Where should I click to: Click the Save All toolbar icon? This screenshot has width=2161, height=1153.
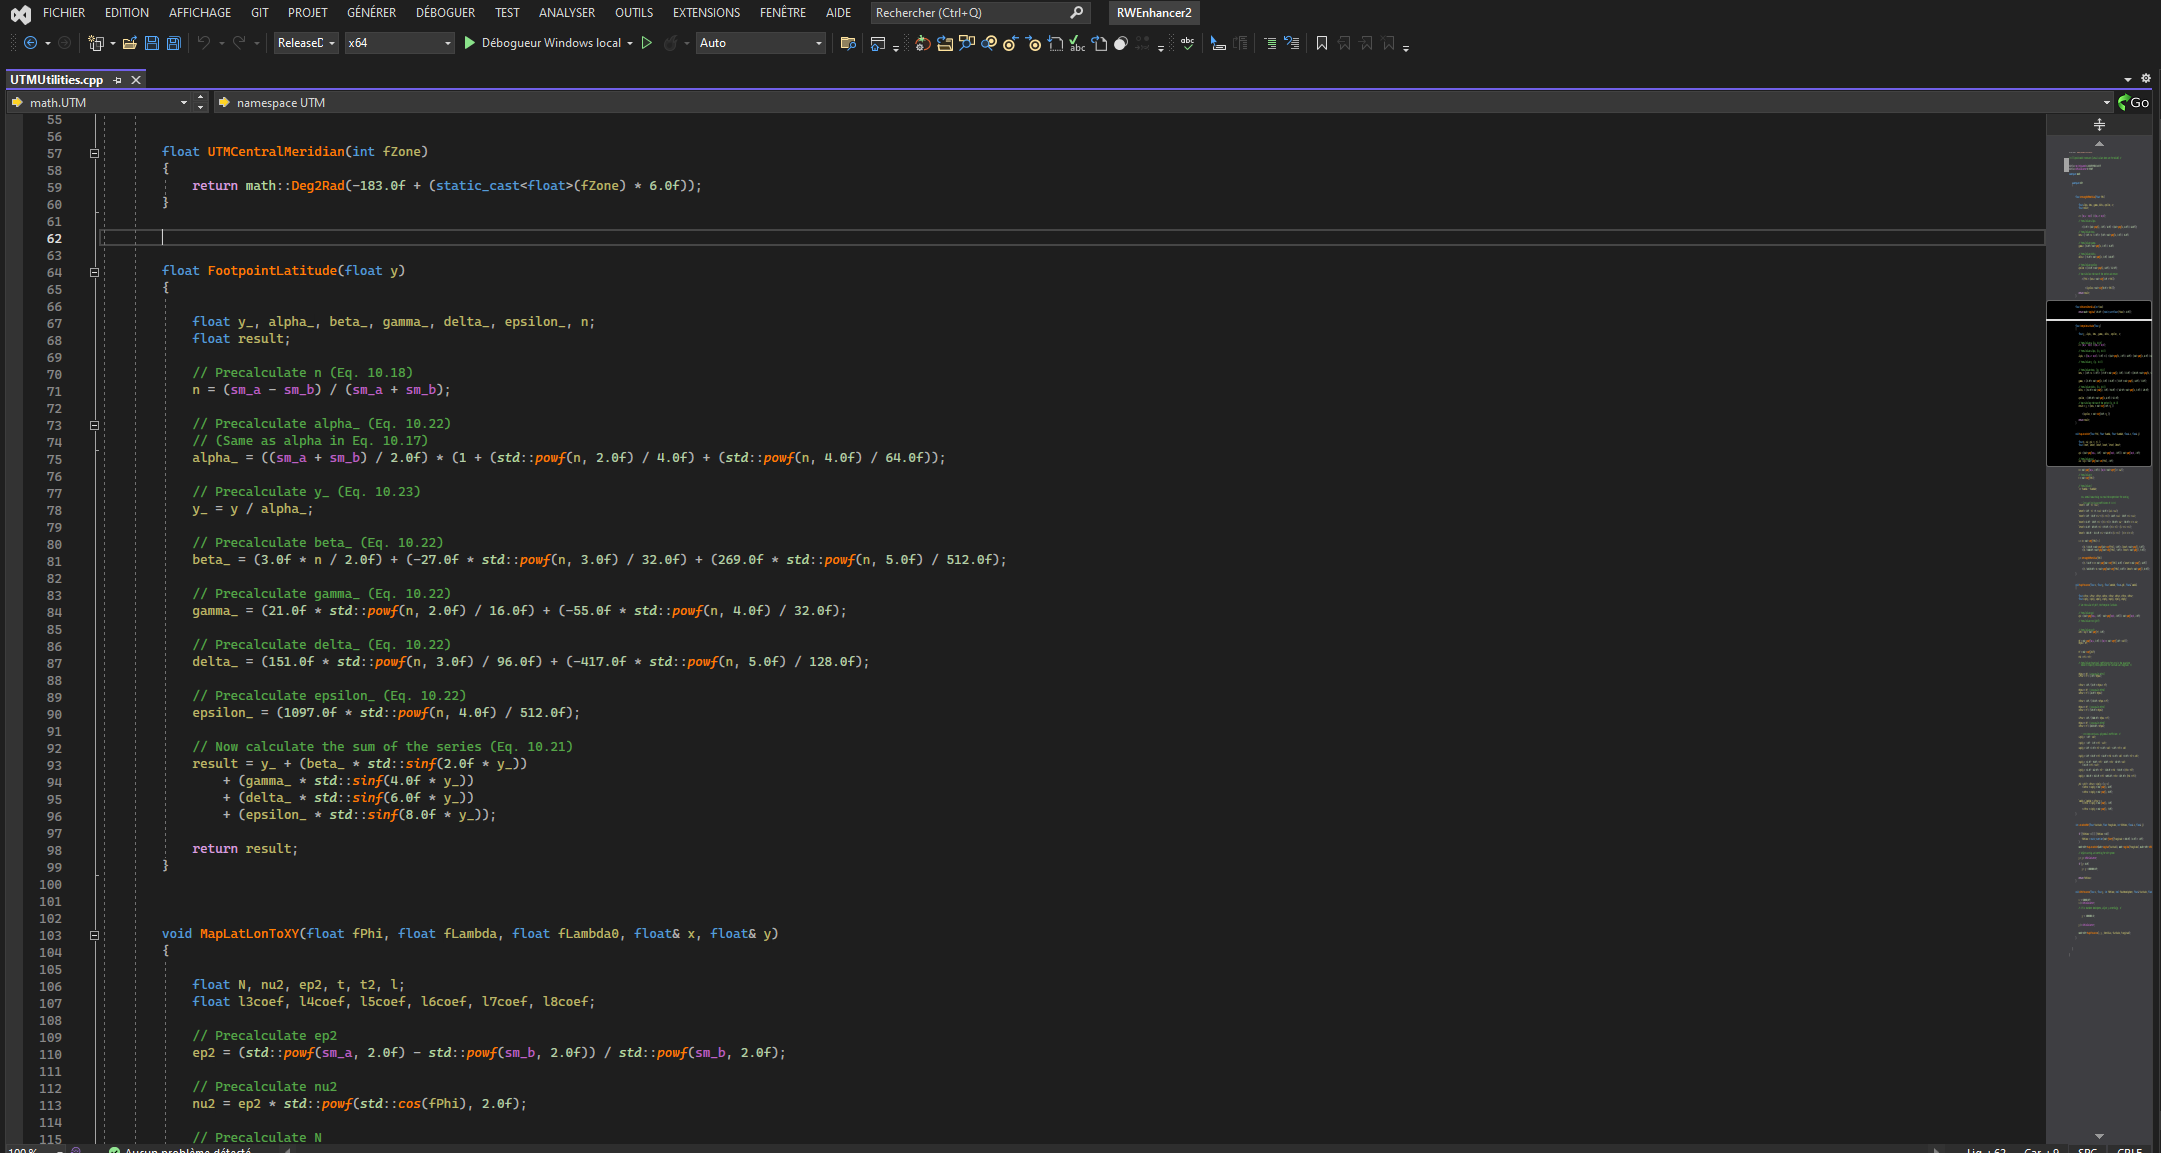pos(174,43)
